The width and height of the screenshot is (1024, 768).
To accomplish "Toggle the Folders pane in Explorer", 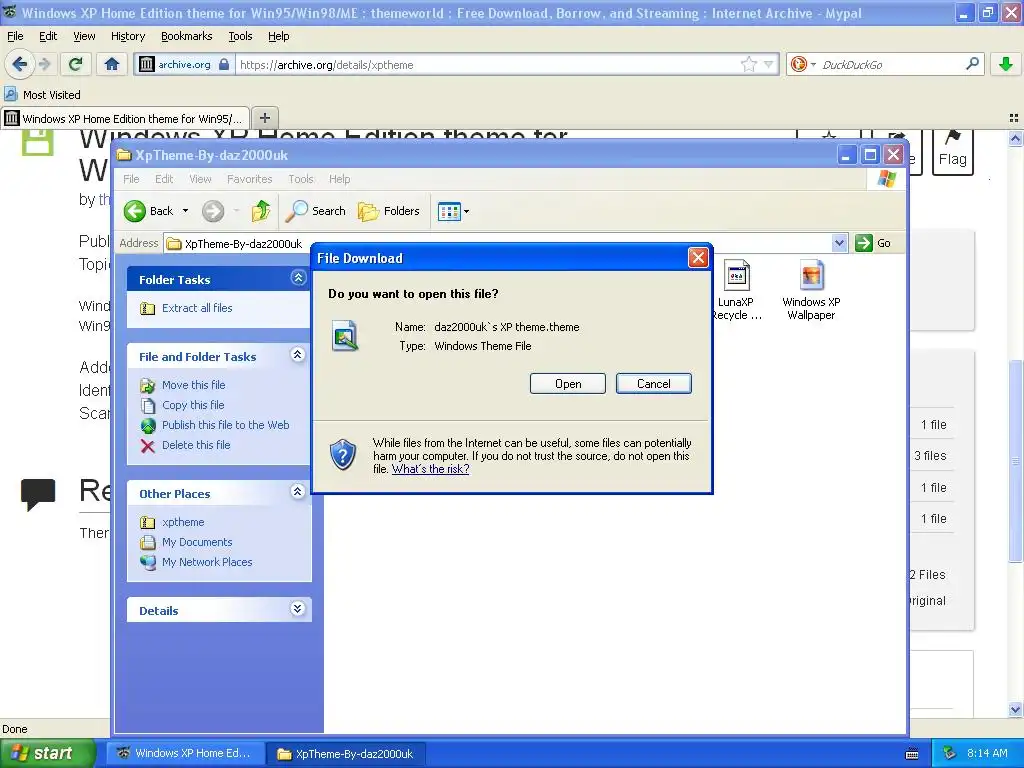I will (x=389, y=211).
